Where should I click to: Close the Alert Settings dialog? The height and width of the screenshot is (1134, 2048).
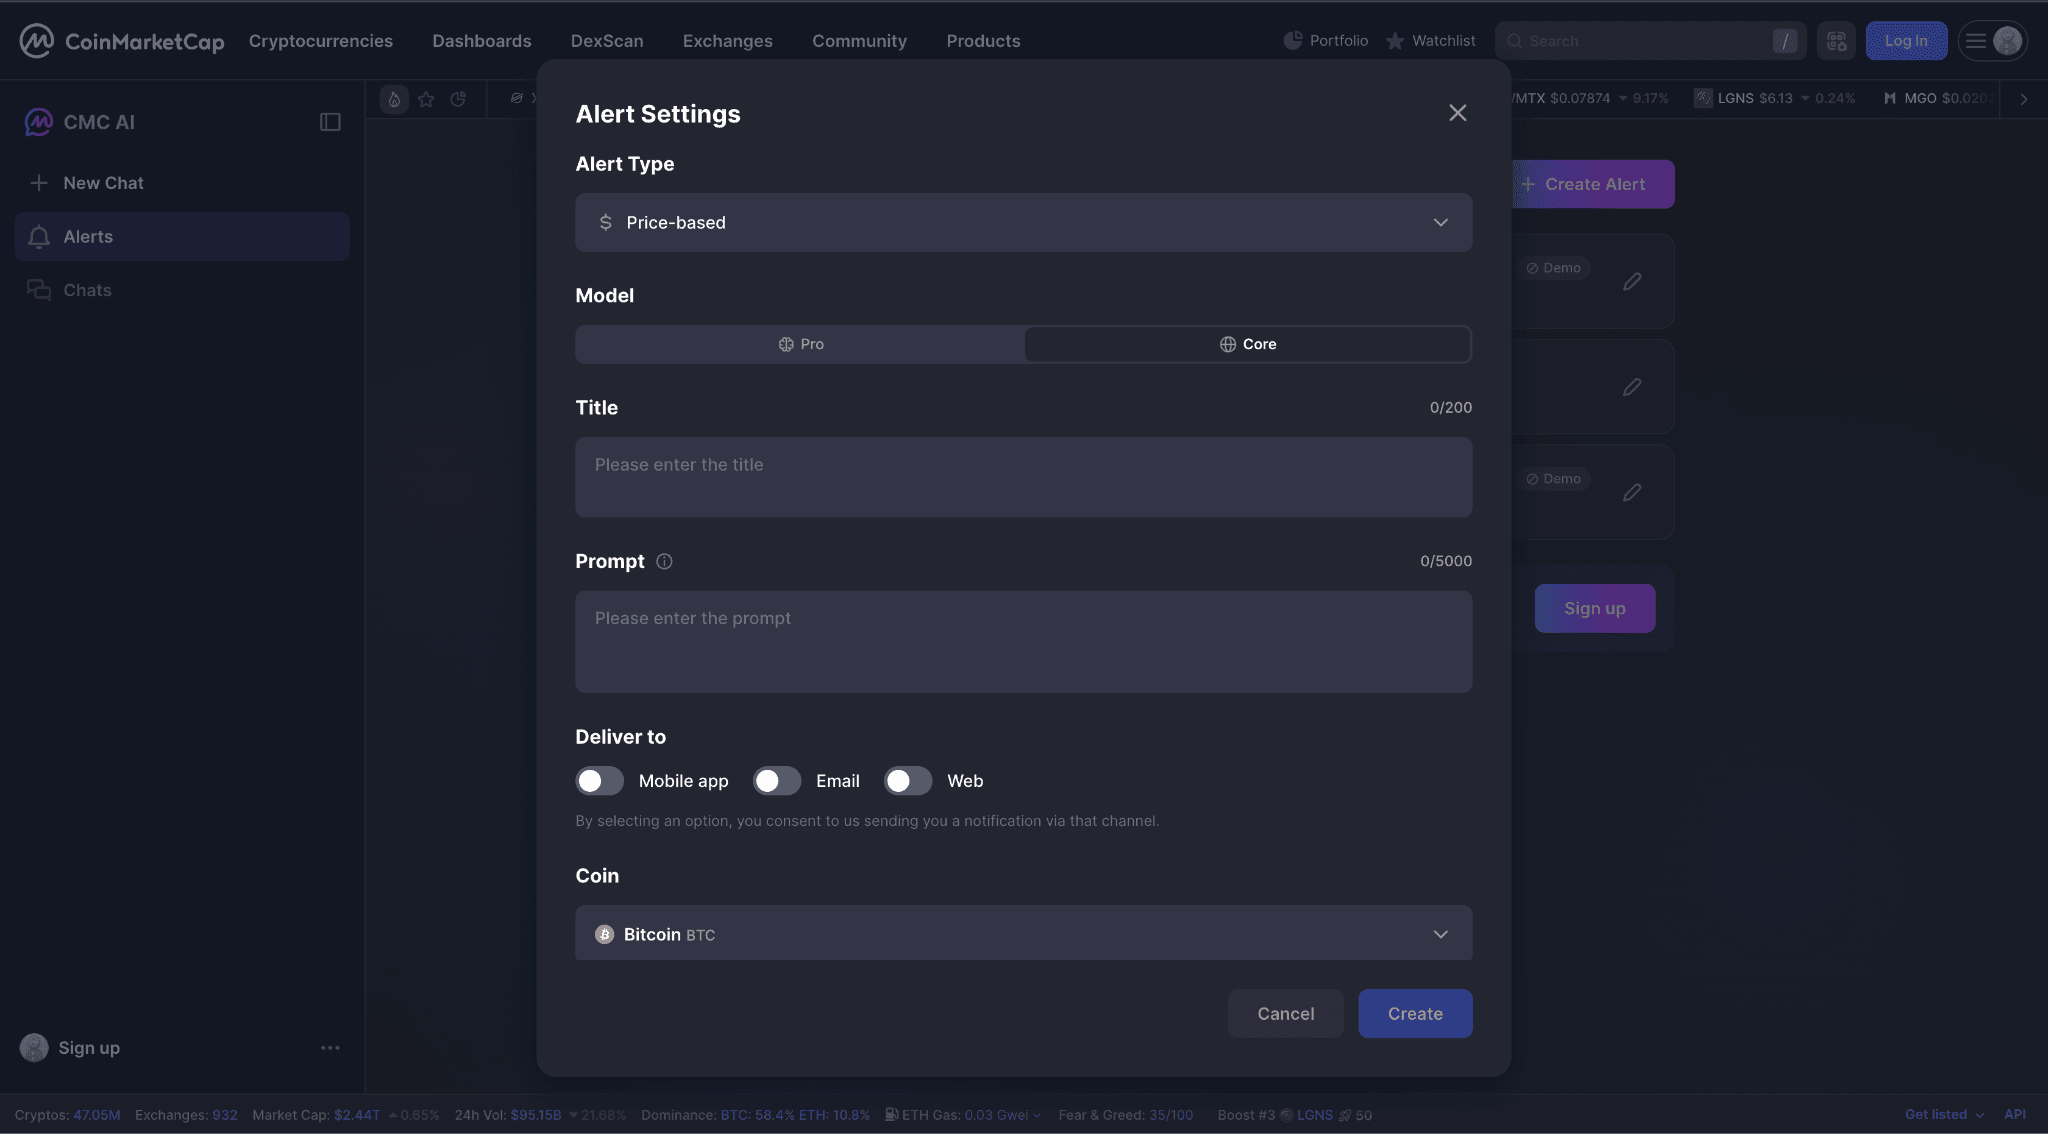1458,113
